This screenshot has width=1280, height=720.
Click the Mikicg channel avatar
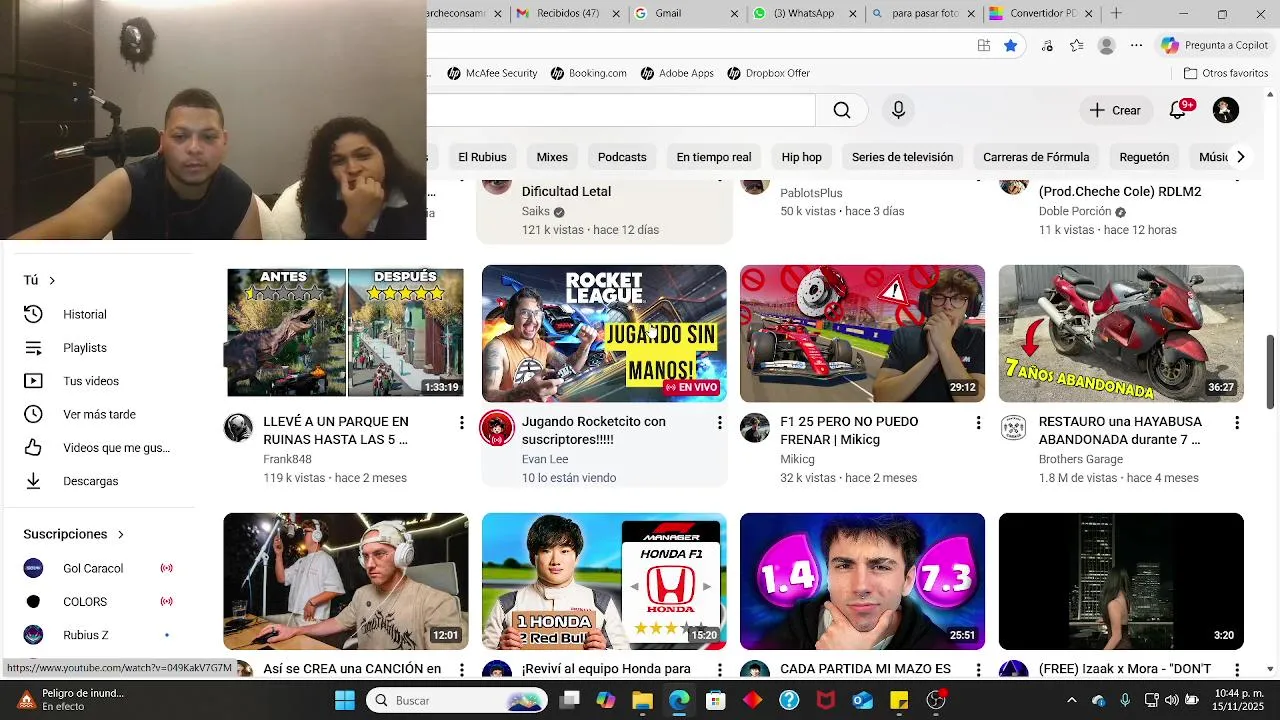click(x=755, y=428)
